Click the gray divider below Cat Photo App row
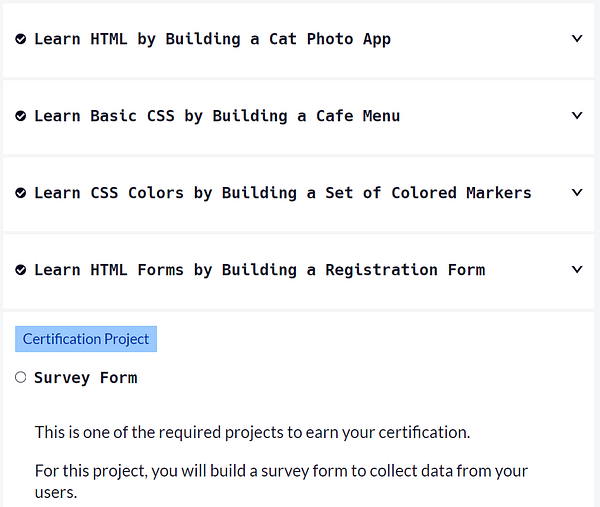This screenshot has height=507, width=600. [300, 78]
